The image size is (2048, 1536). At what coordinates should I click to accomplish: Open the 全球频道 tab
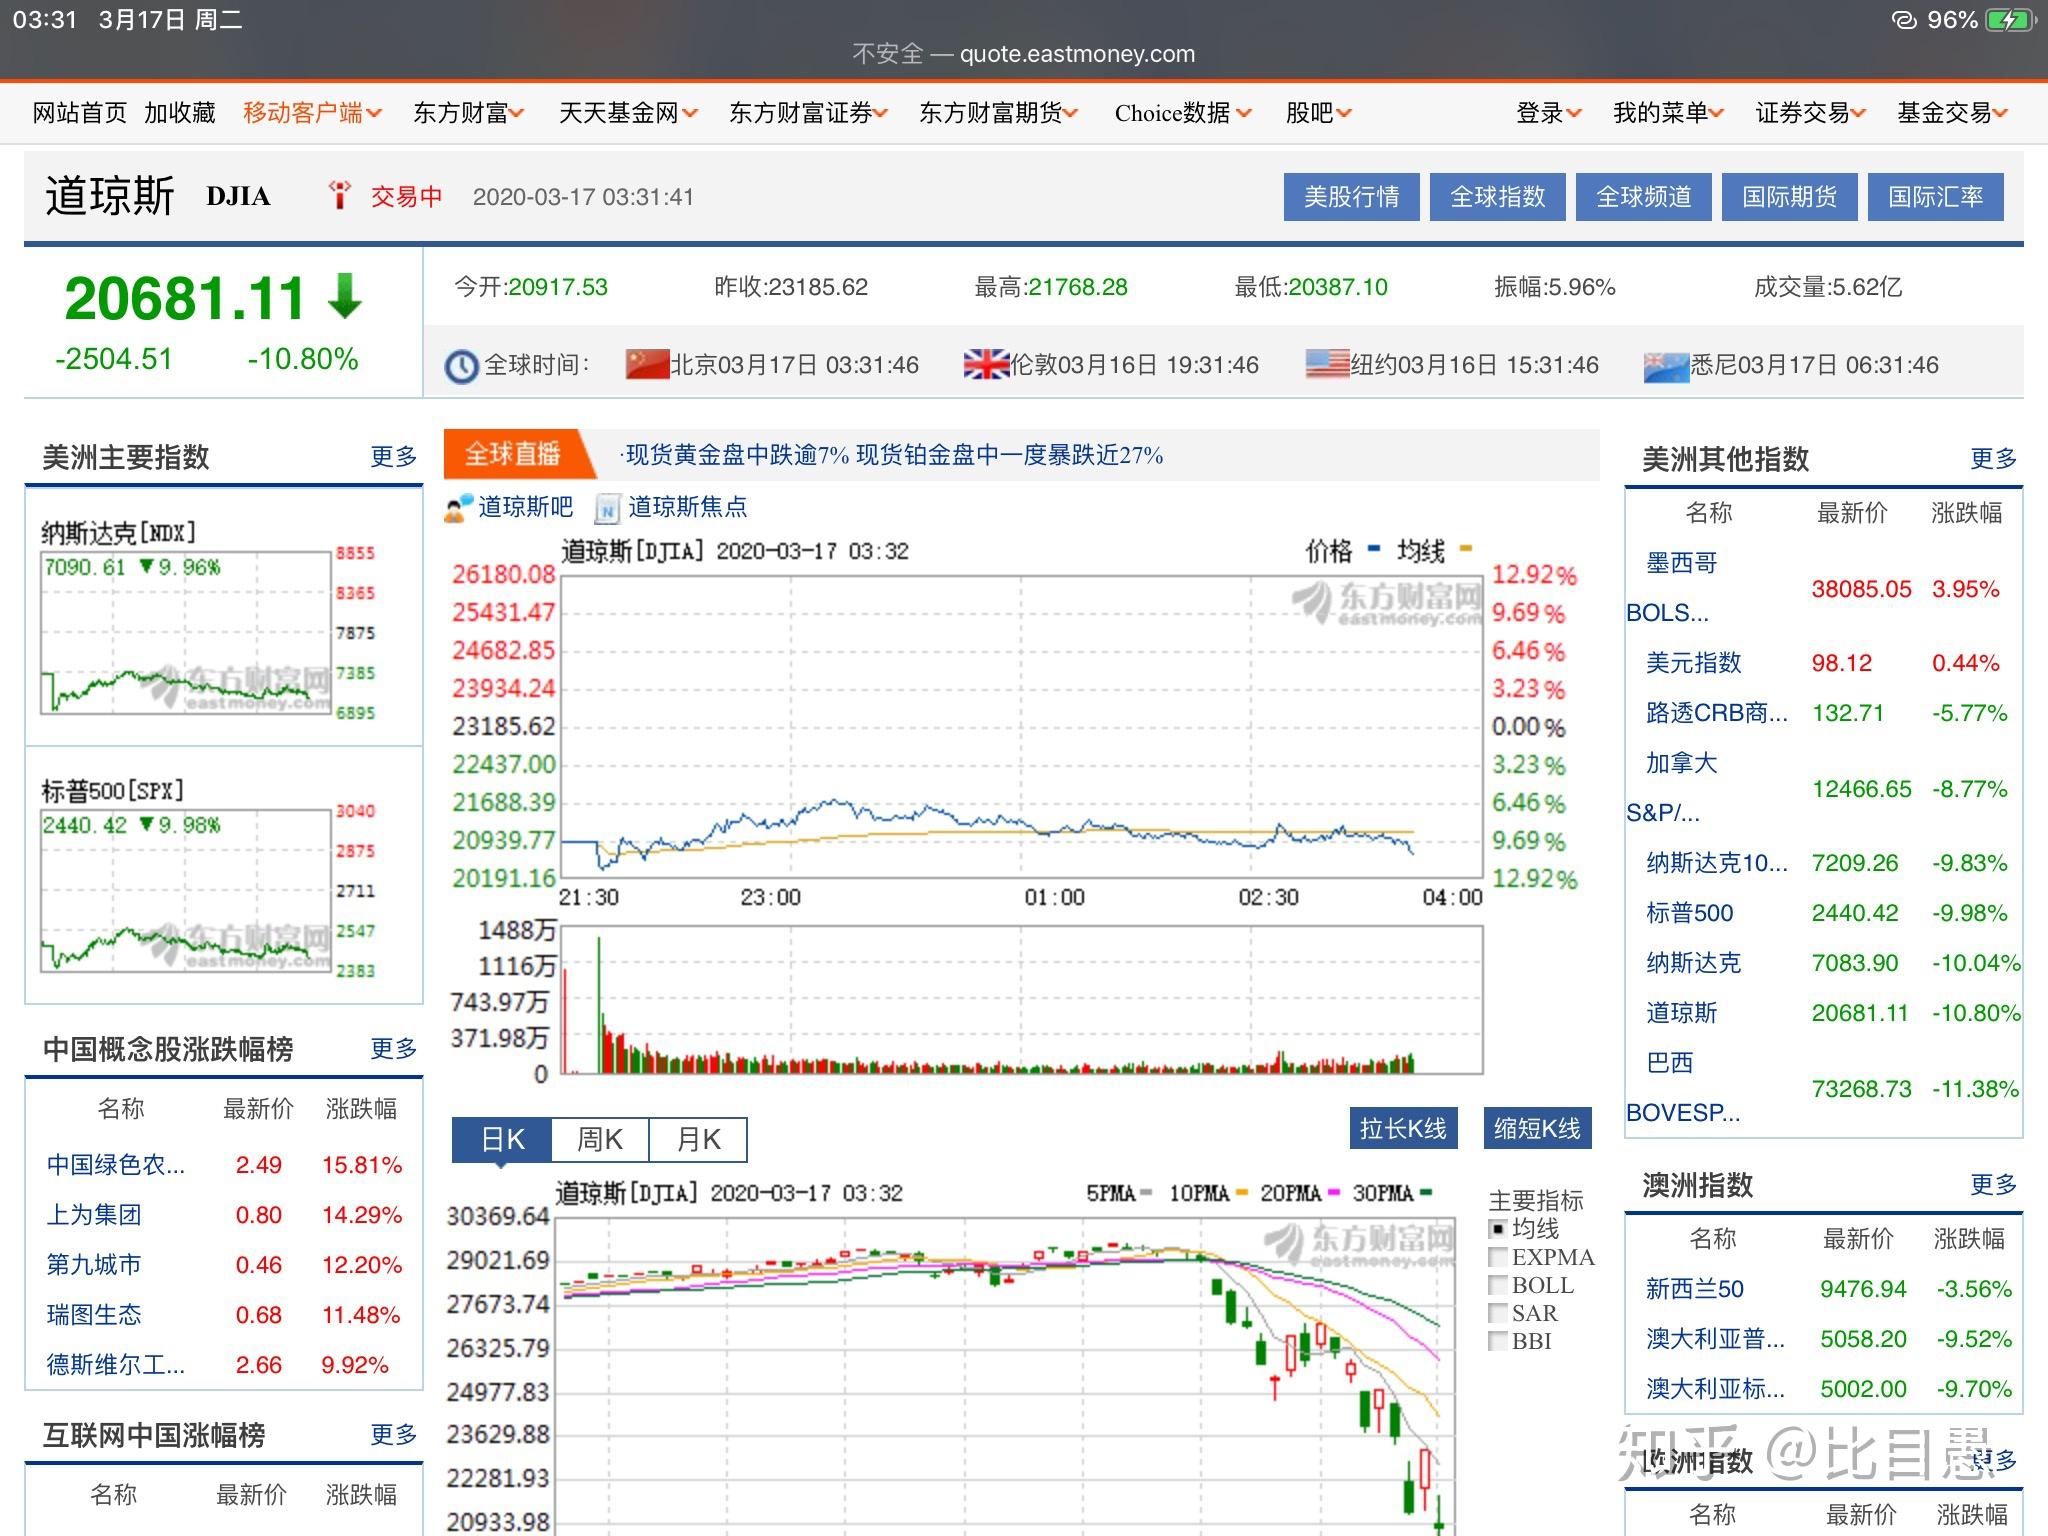coord(1644,196)
